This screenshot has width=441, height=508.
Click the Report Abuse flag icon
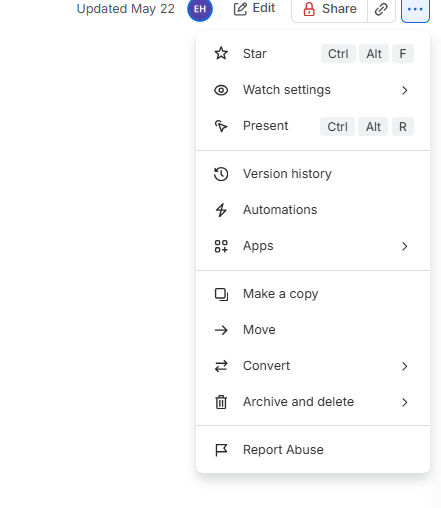click(x=221, y=450)
